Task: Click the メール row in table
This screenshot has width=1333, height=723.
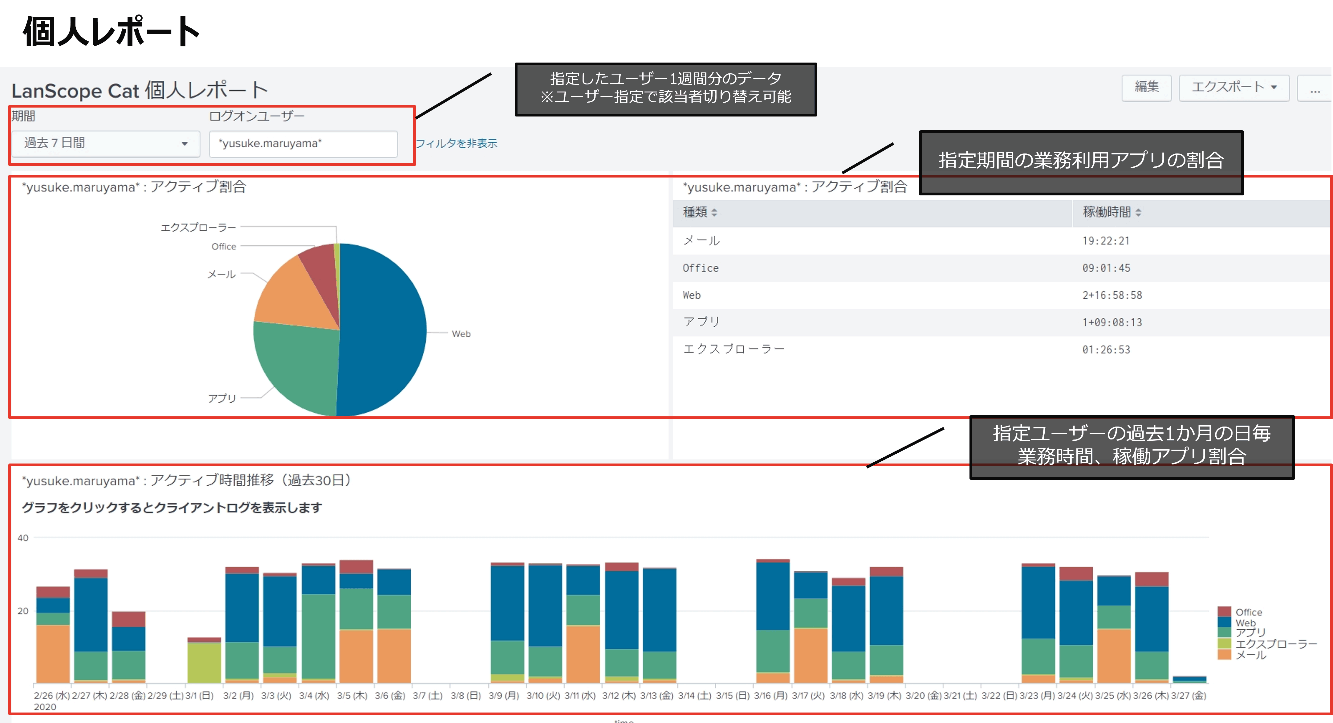Action: tap(1001, 241)
